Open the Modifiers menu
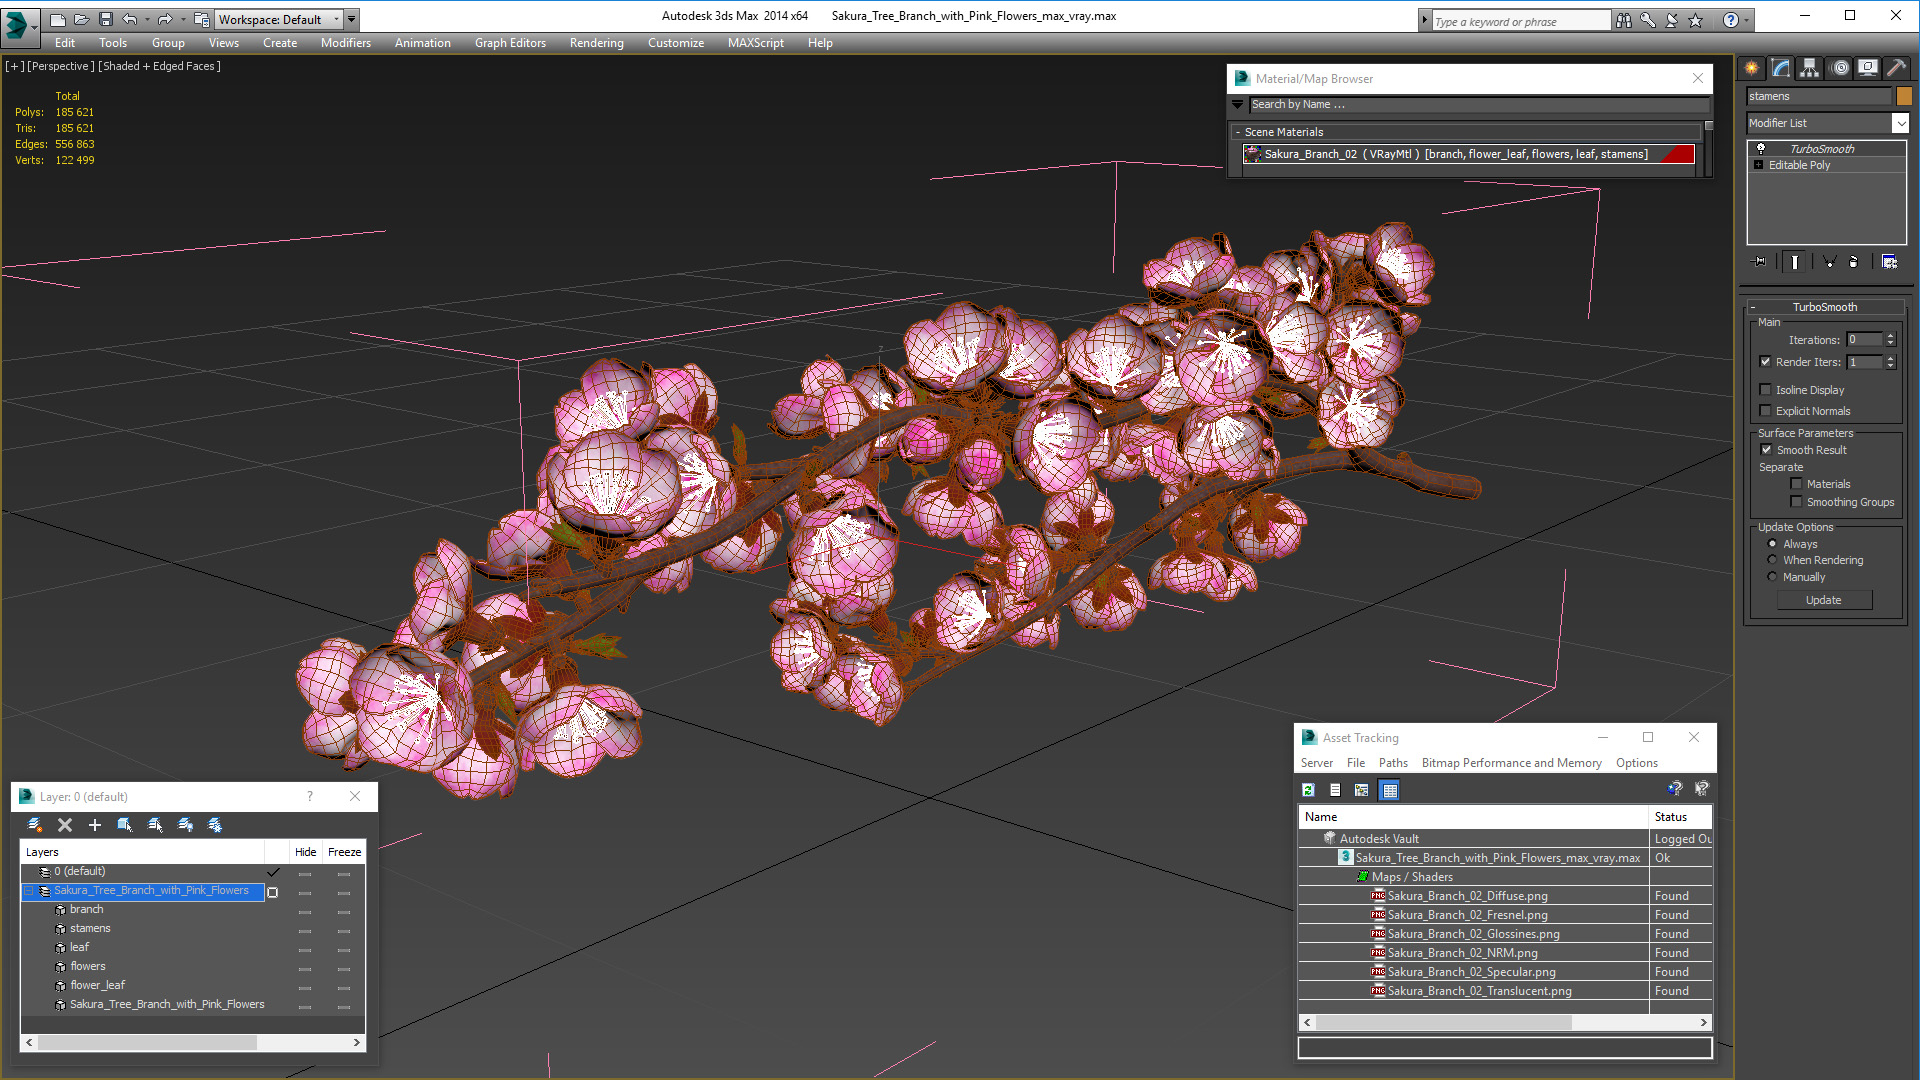 click(345, 43)
